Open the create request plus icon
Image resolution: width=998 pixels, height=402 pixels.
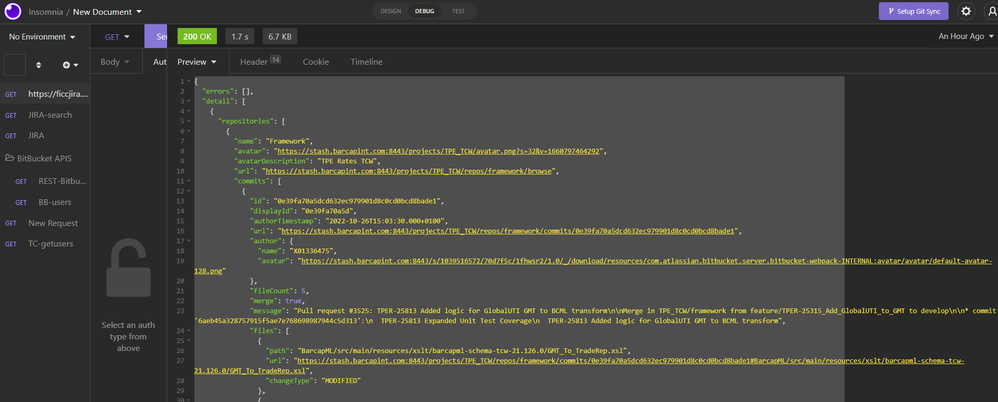click(x=67, y=65)
